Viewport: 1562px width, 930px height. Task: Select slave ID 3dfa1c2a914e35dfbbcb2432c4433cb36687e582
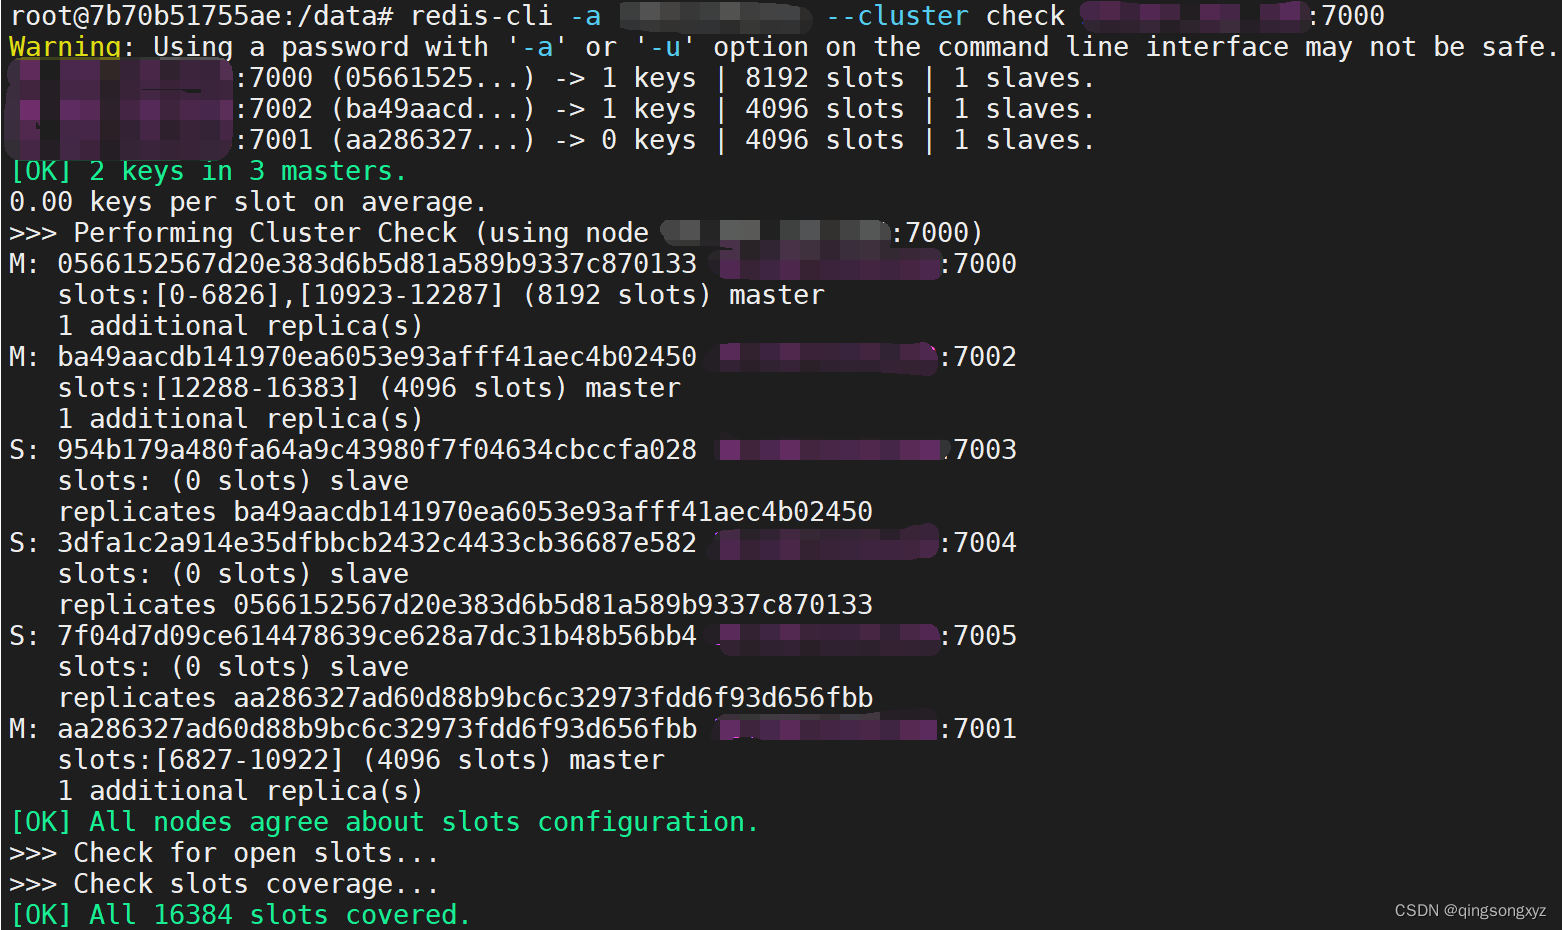tap(377, 543)
